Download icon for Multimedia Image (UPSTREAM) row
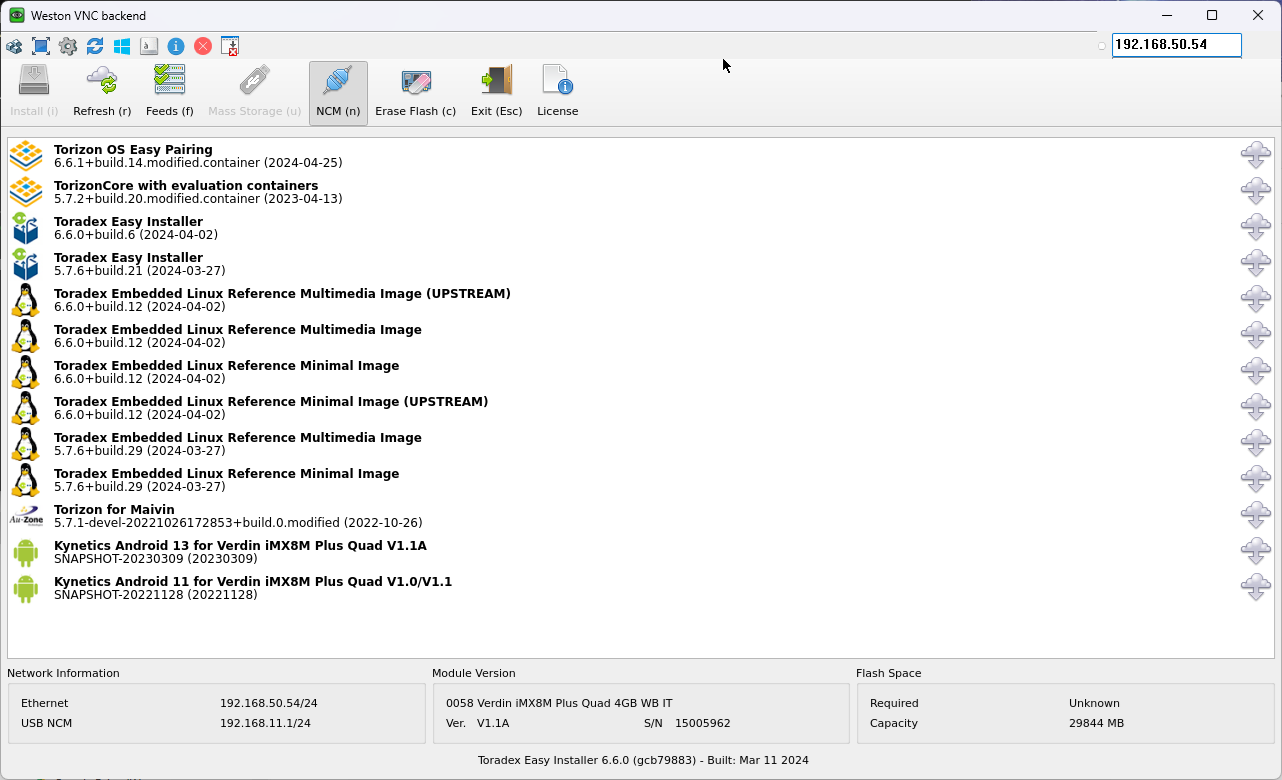 point(1256,299)
